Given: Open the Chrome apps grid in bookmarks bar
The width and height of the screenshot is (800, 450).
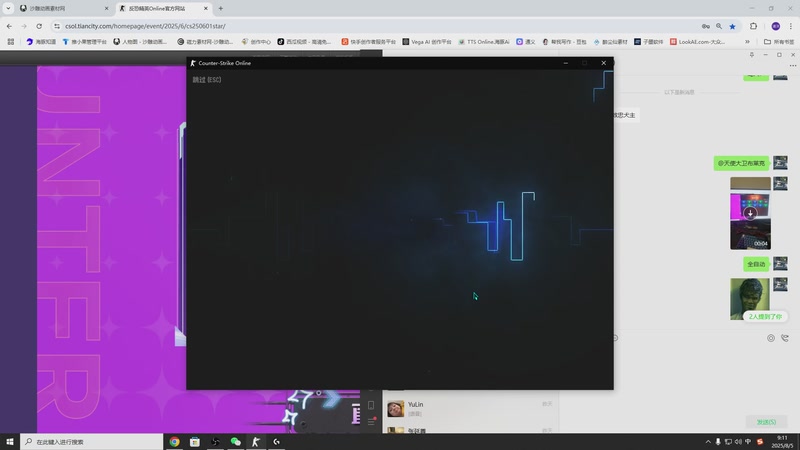Looking at the screenshot, I should (x=11, y=41).
